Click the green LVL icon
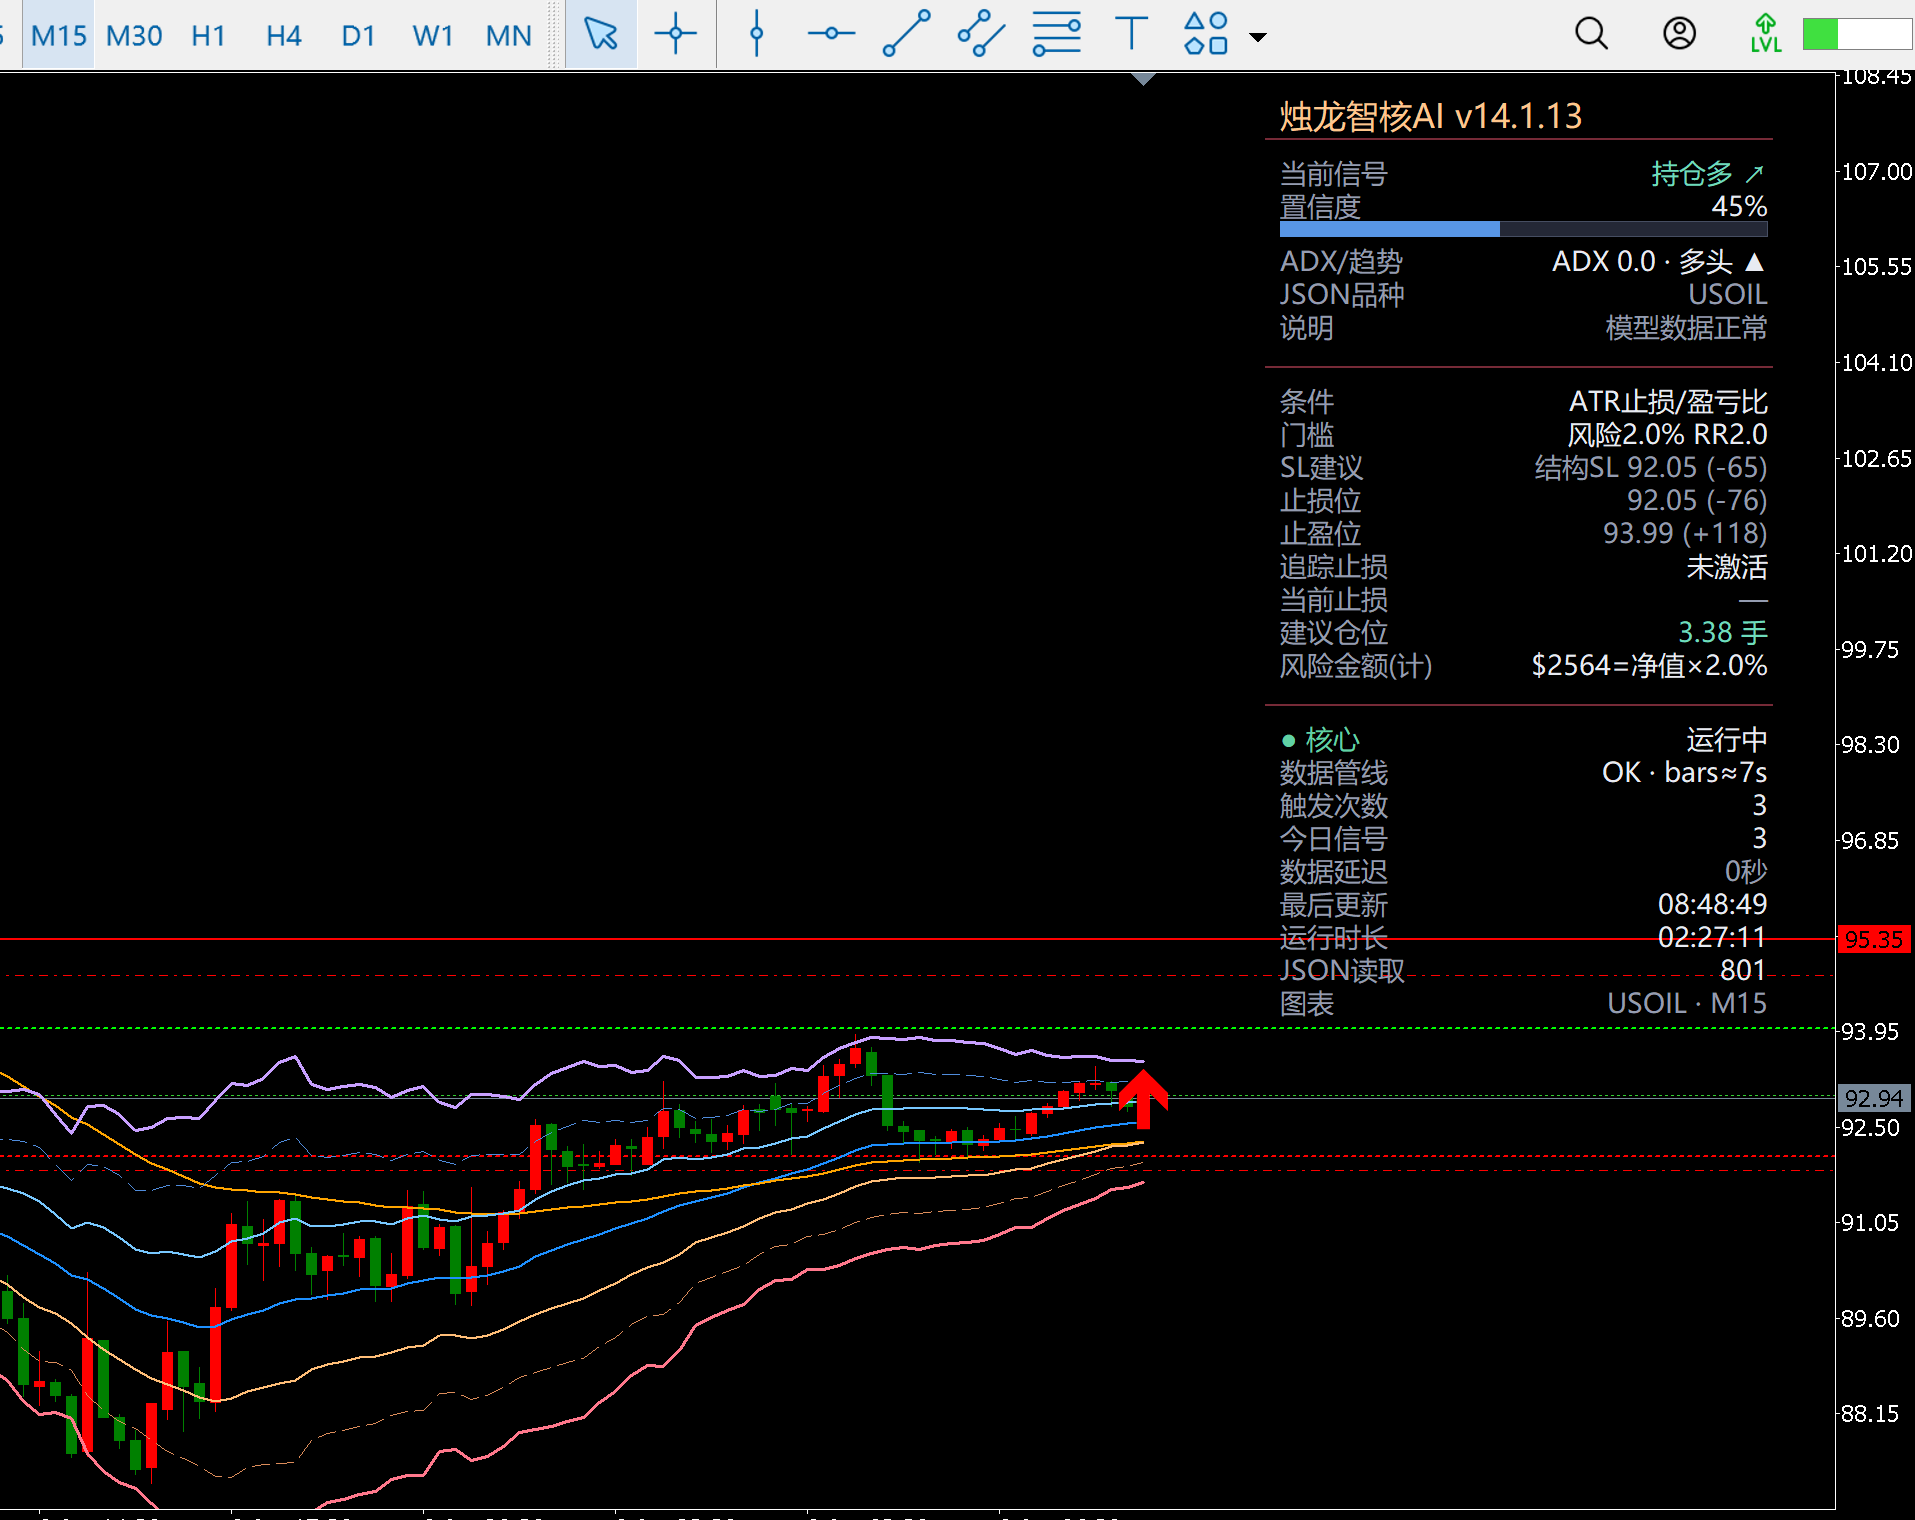 [x=1766, y=34]
